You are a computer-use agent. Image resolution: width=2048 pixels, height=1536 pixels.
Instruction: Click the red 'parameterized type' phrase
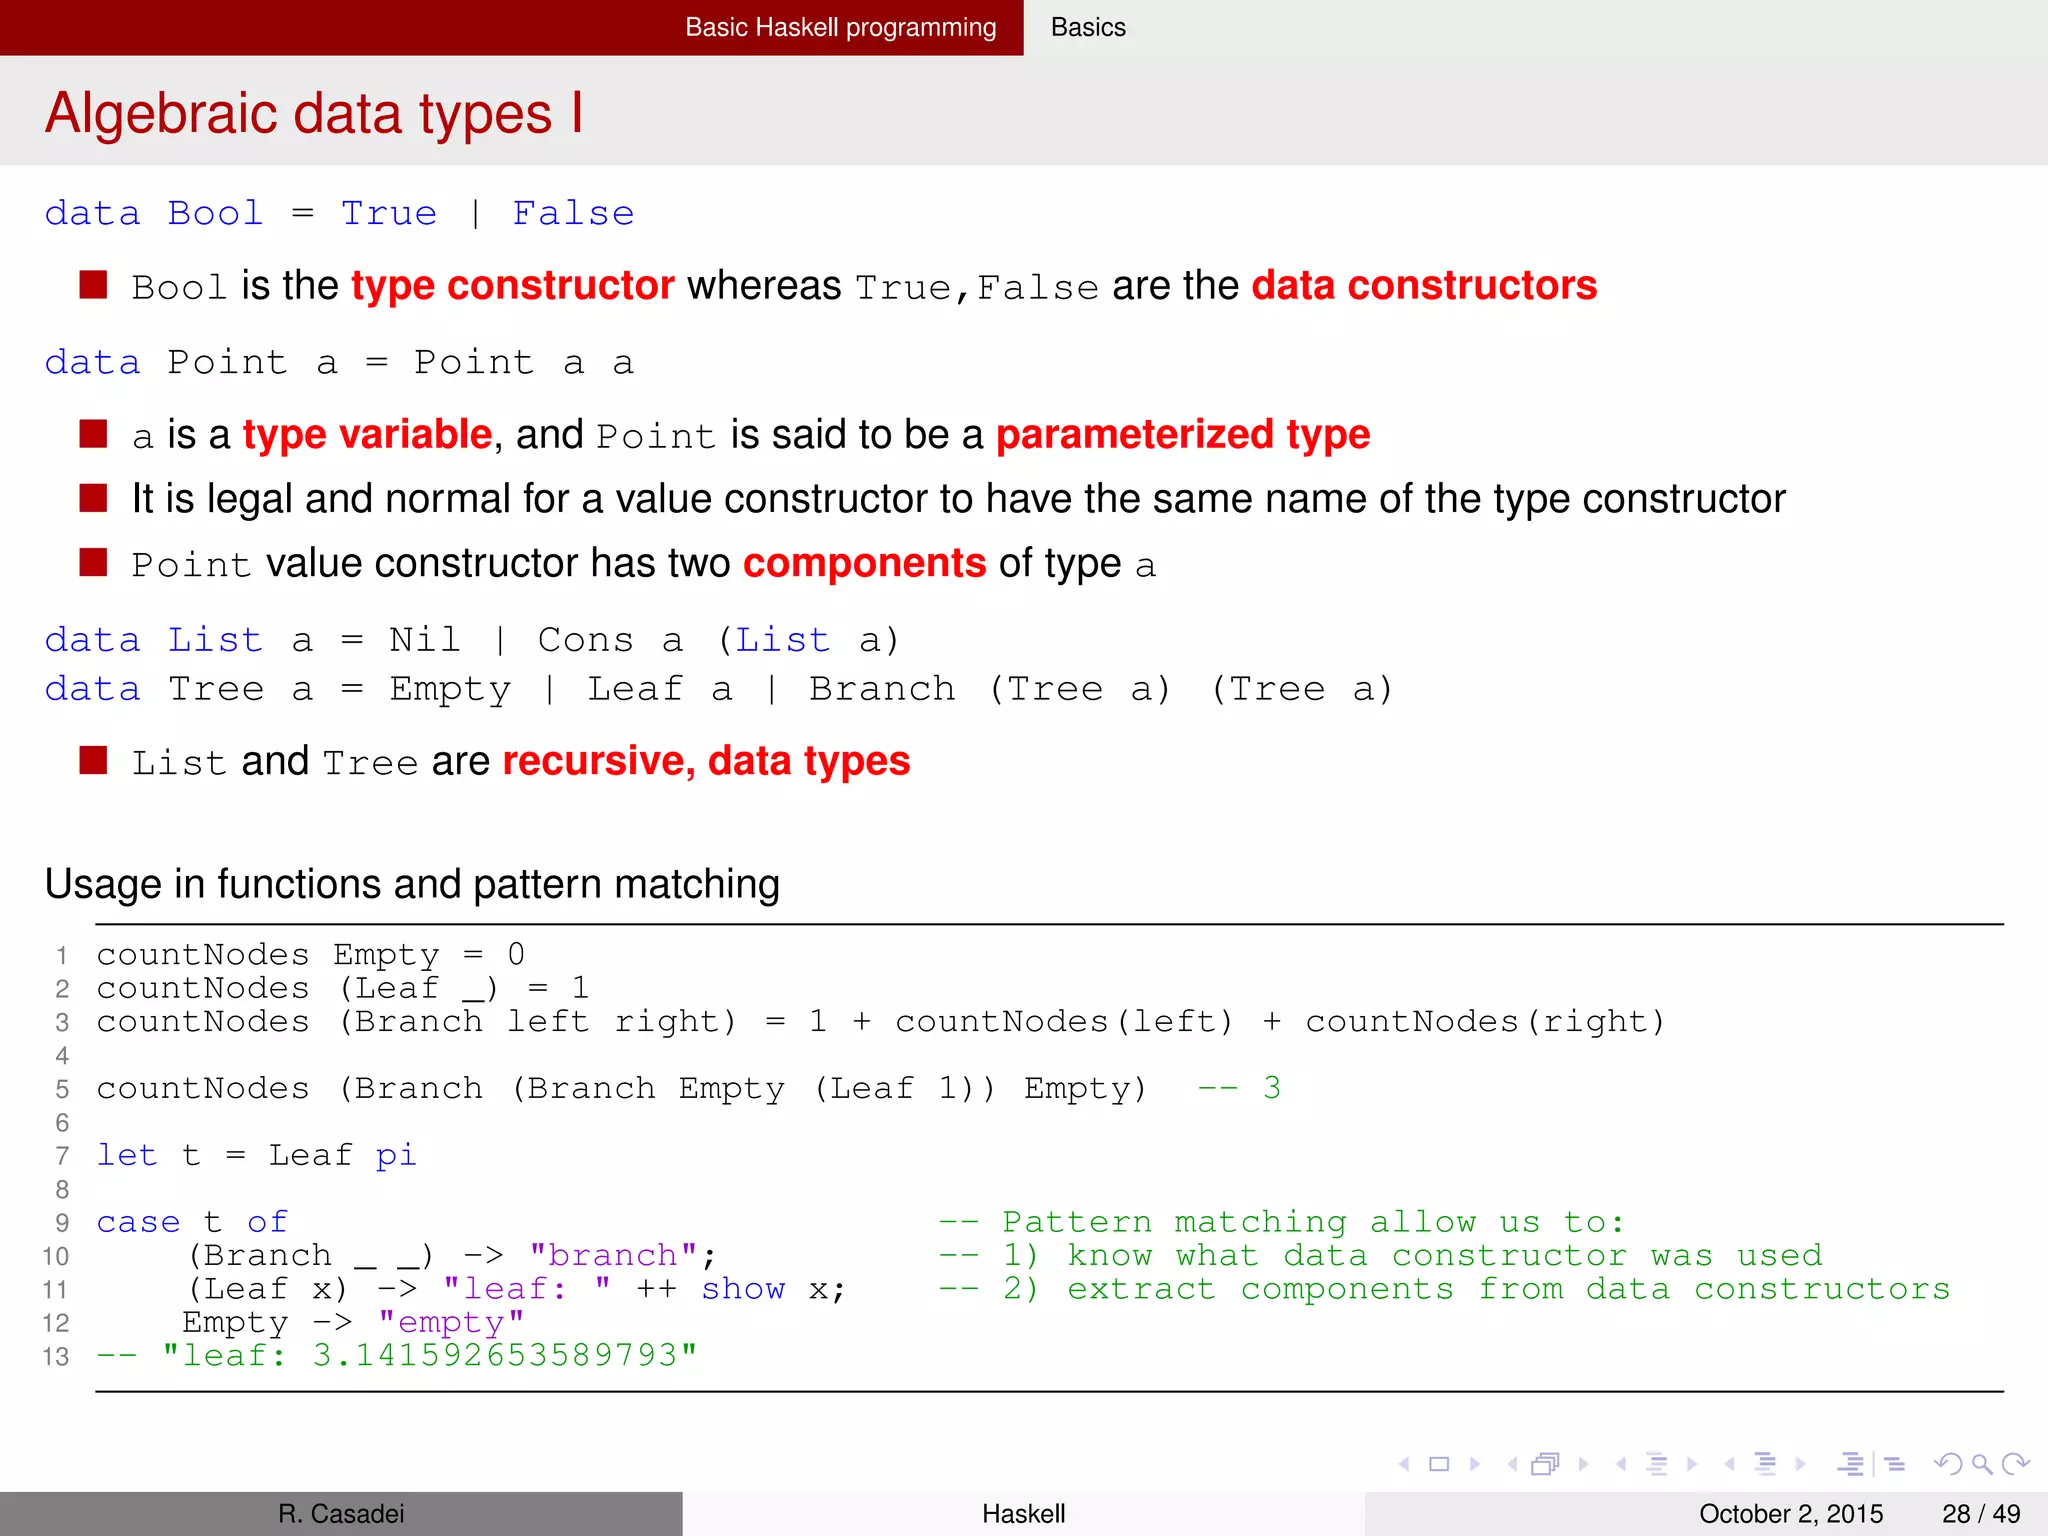tap(1183, 435)
